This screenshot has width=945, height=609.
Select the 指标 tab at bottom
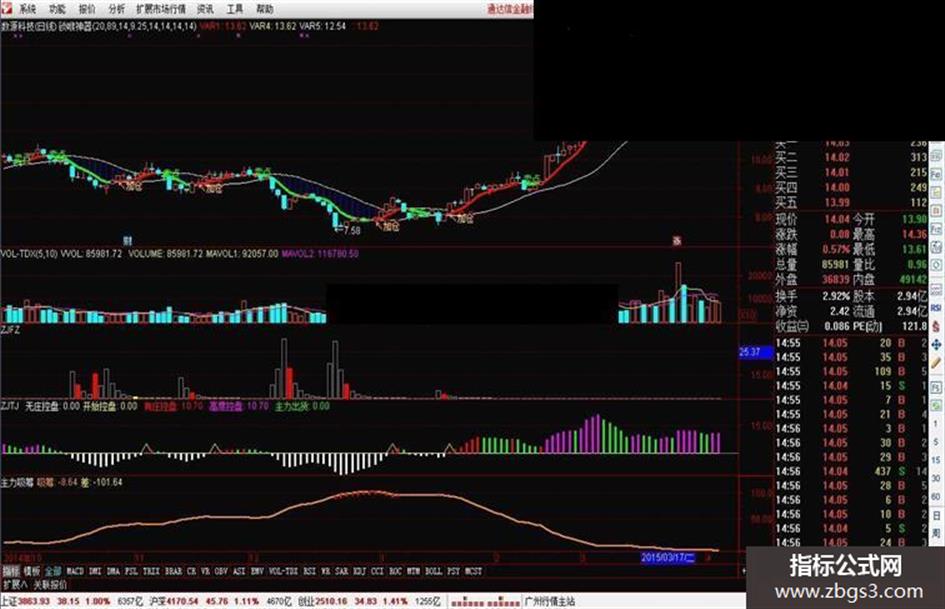[x=11, y=571]
